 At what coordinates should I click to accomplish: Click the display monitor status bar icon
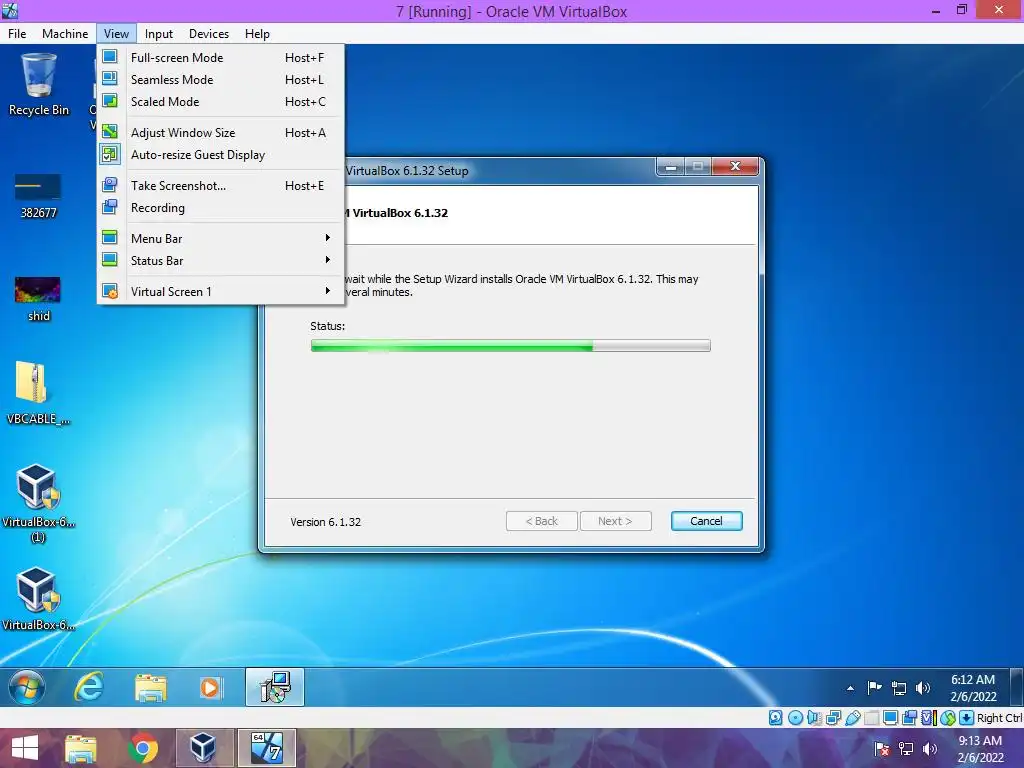point(890,718)
